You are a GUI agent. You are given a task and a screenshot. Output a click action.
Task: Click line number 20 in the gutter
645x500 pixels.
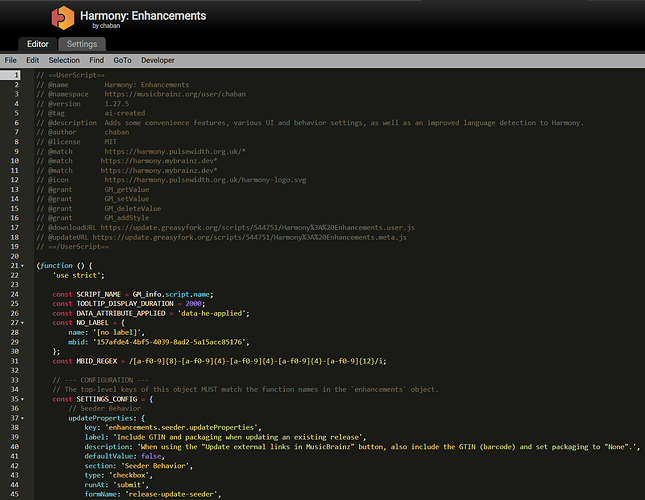[15, 256]
